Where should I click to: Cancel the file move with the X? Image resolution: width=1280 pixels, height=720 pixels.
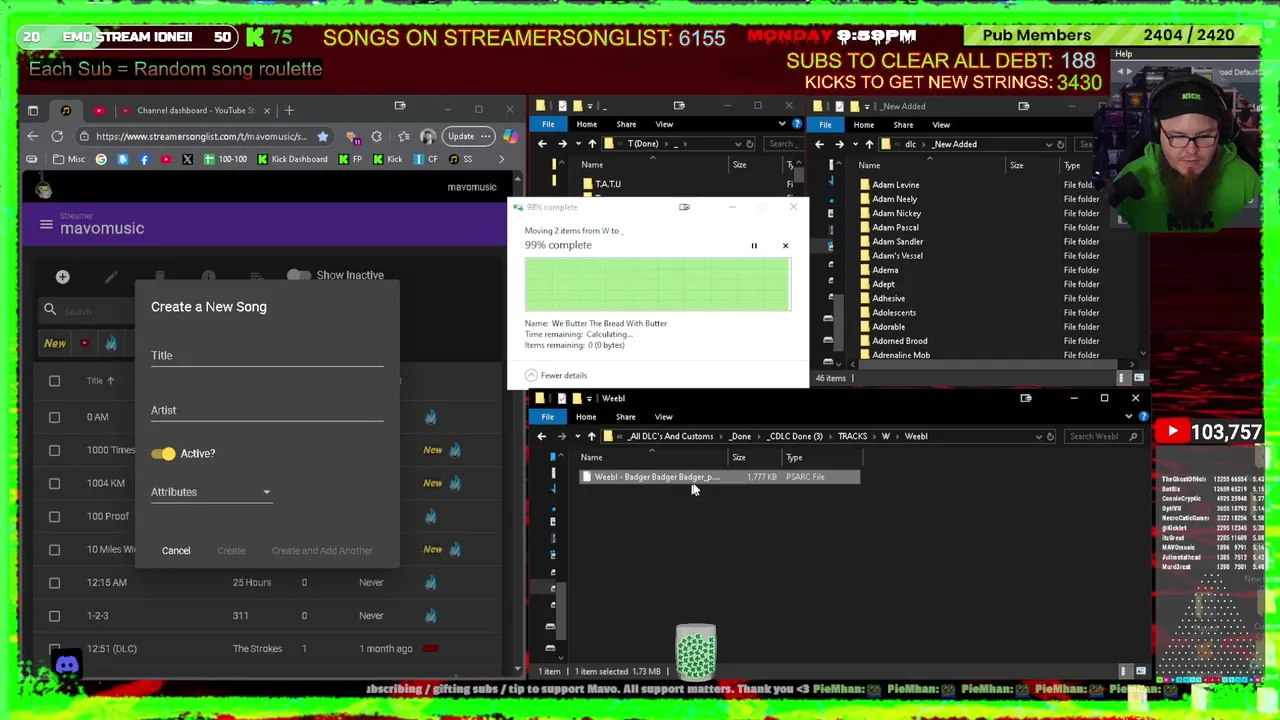click(x=785, y=245)
